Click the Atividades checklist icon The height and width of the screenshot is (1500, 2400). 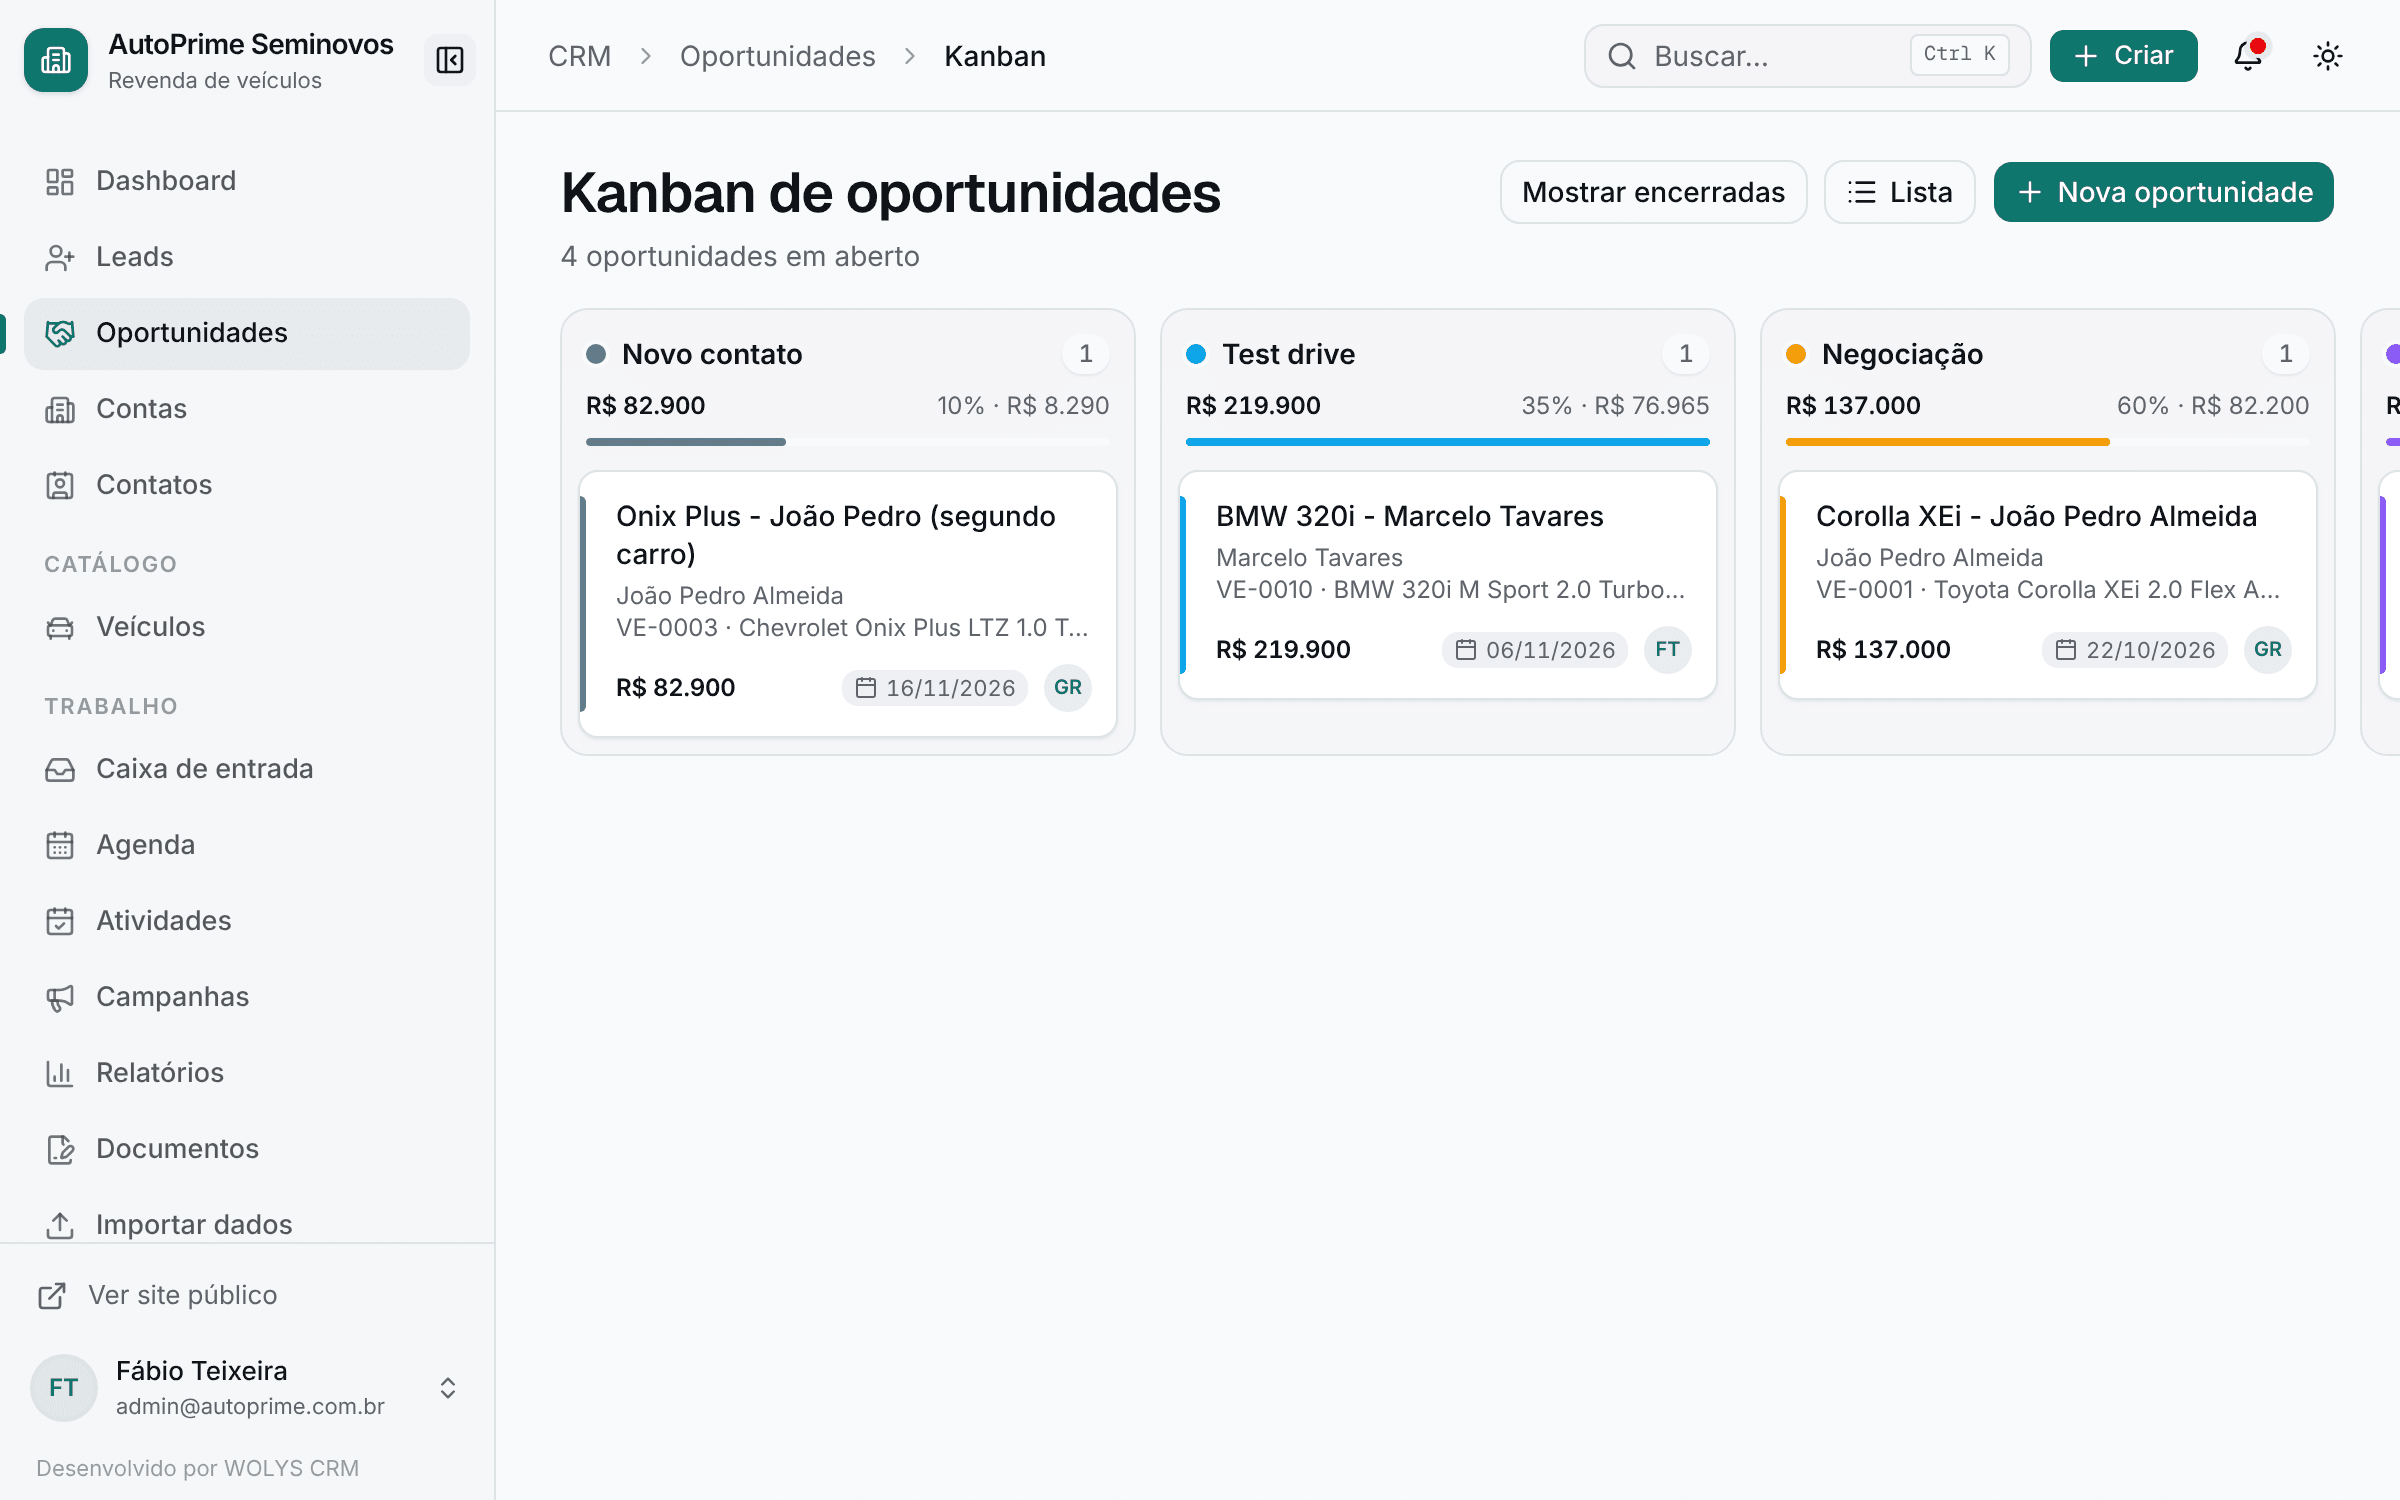60,921
